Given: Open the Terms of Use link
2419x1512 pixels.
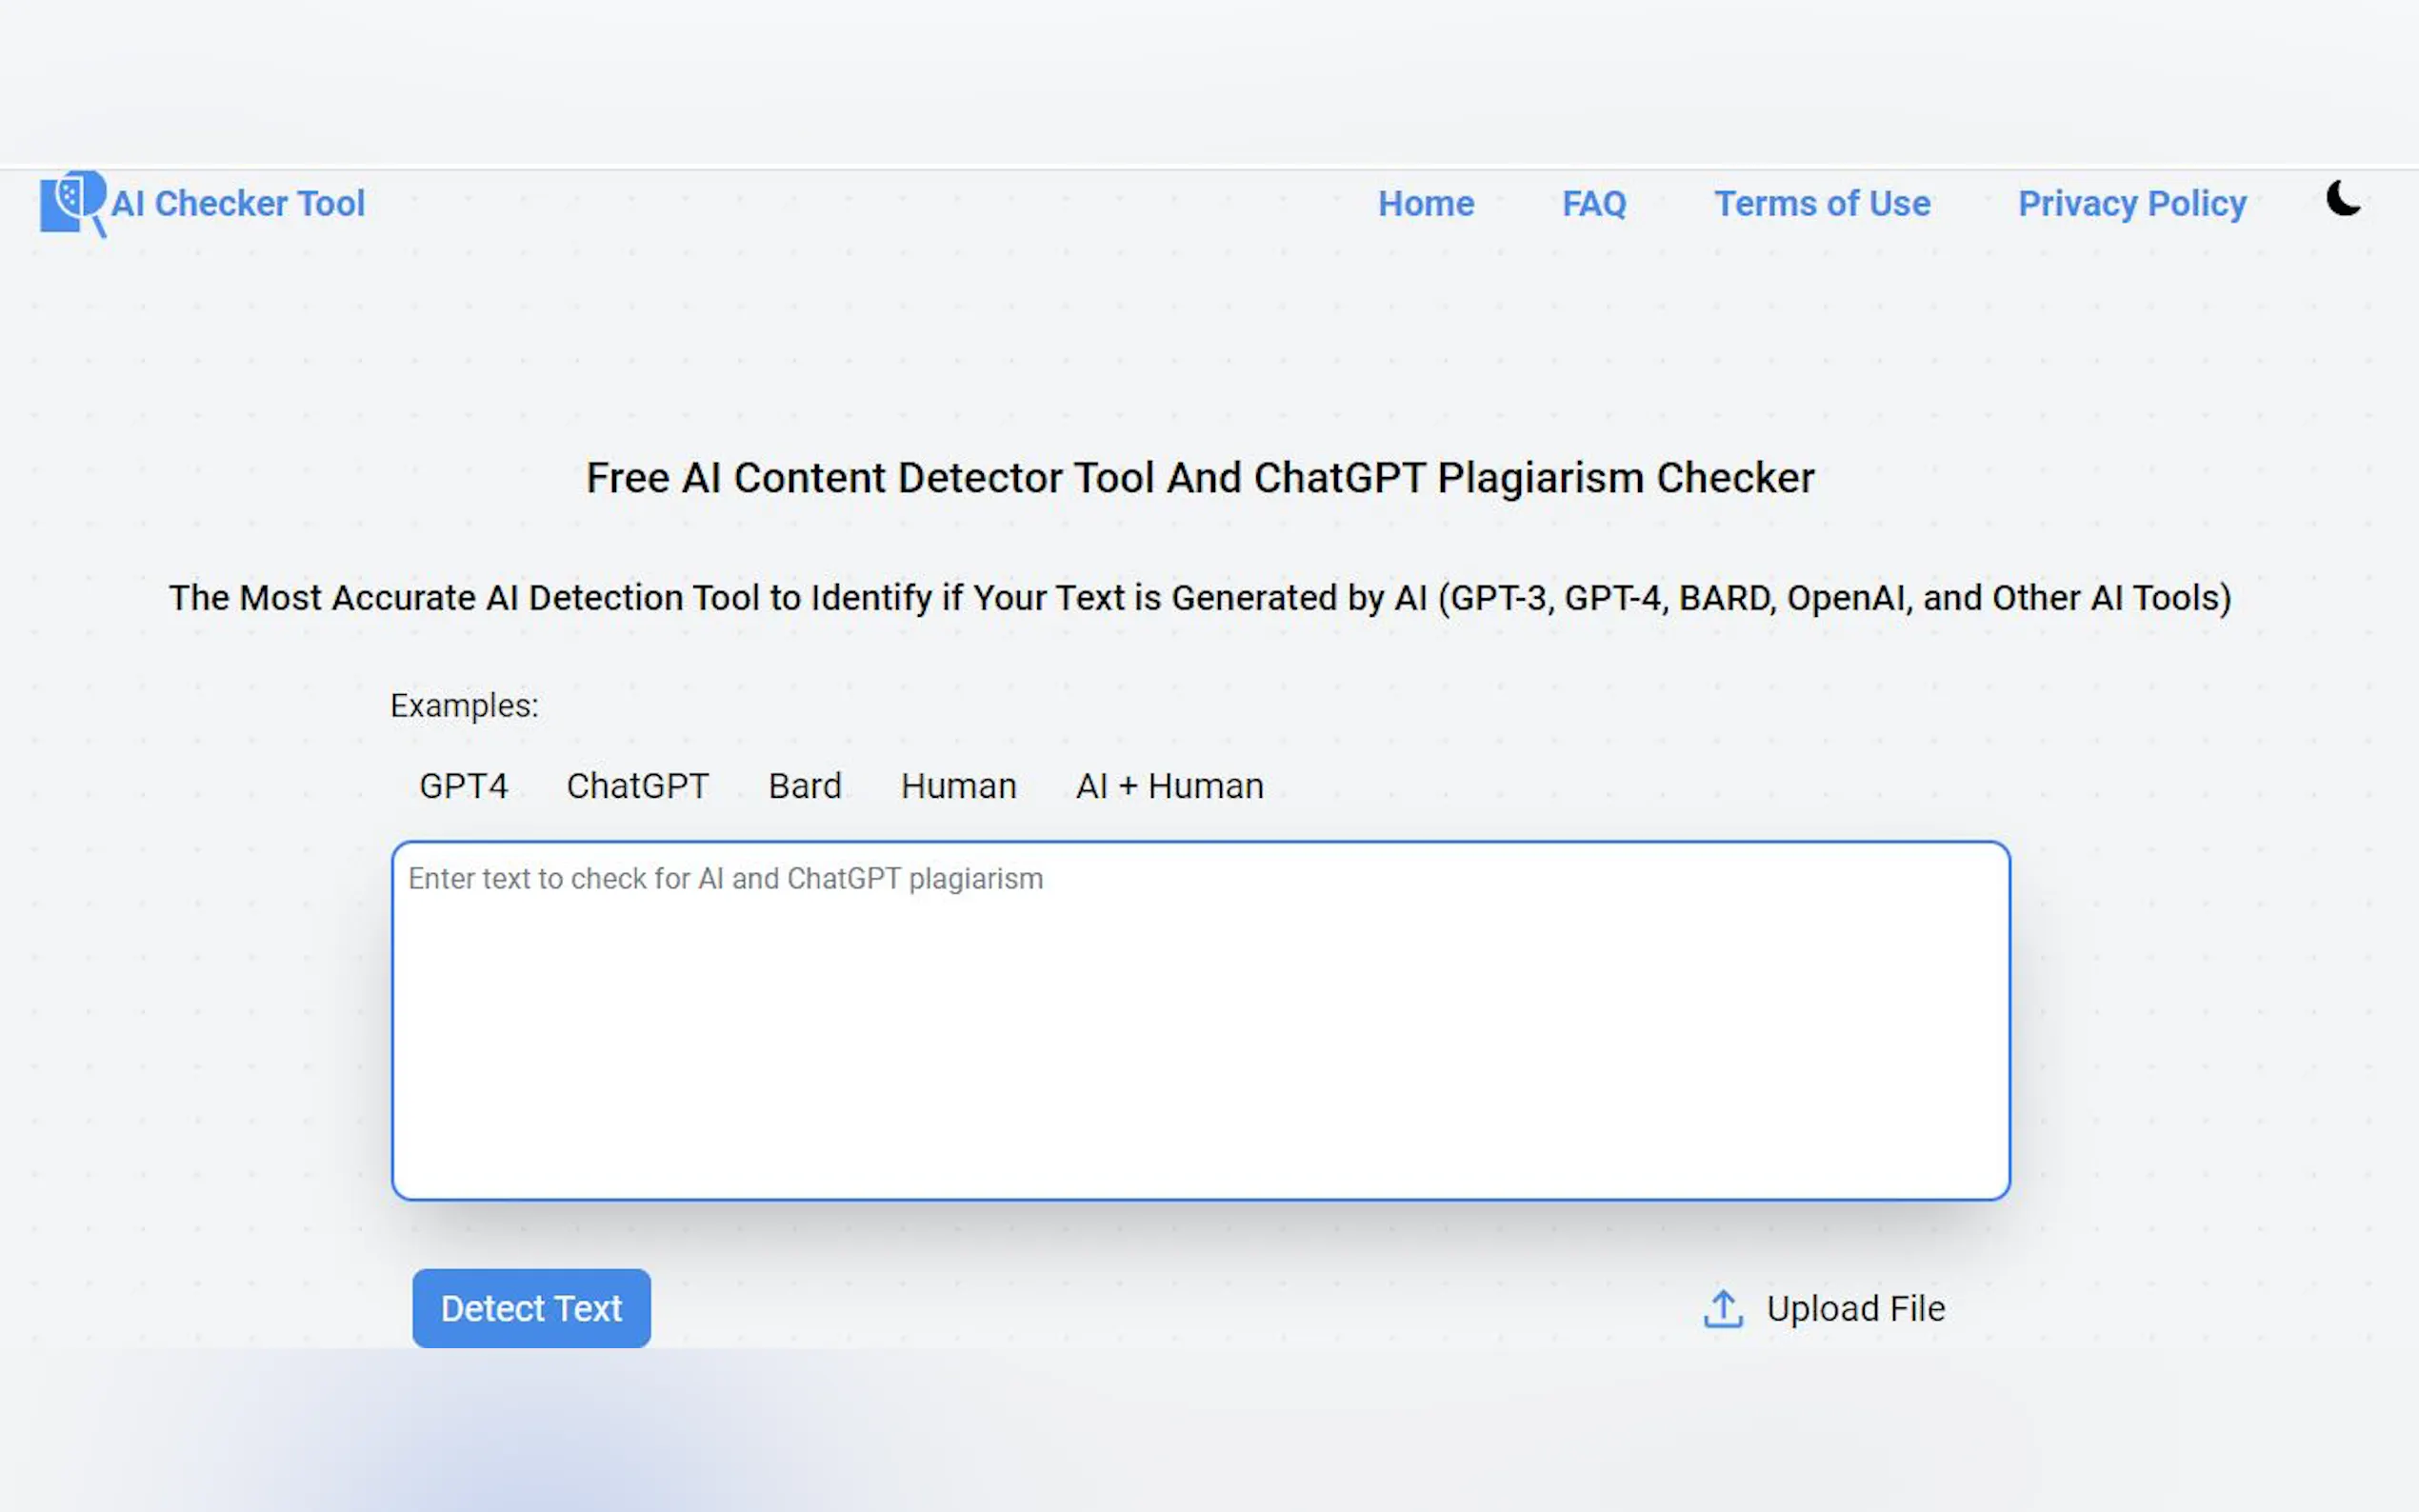Looking at the screenshot, I should [x=1821, y=204].
